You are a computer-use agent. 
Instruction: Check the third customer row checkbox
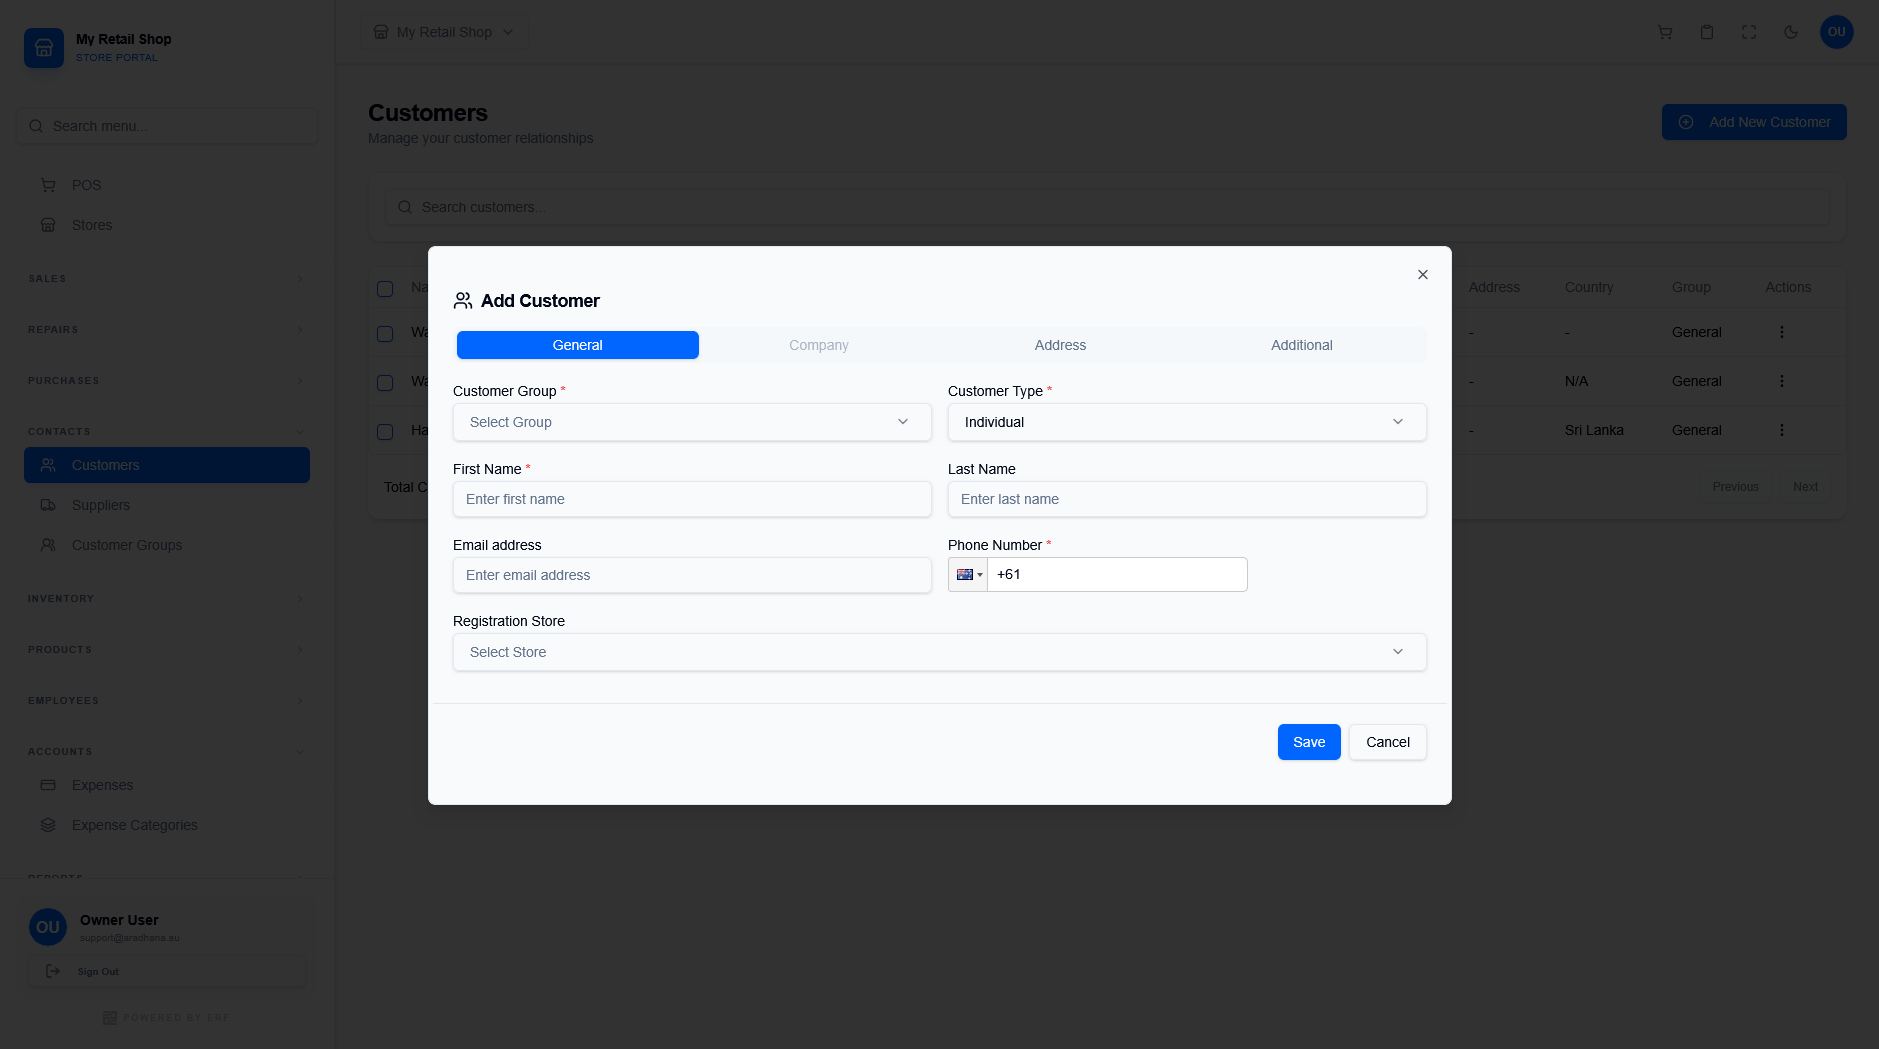pos(385,431)
